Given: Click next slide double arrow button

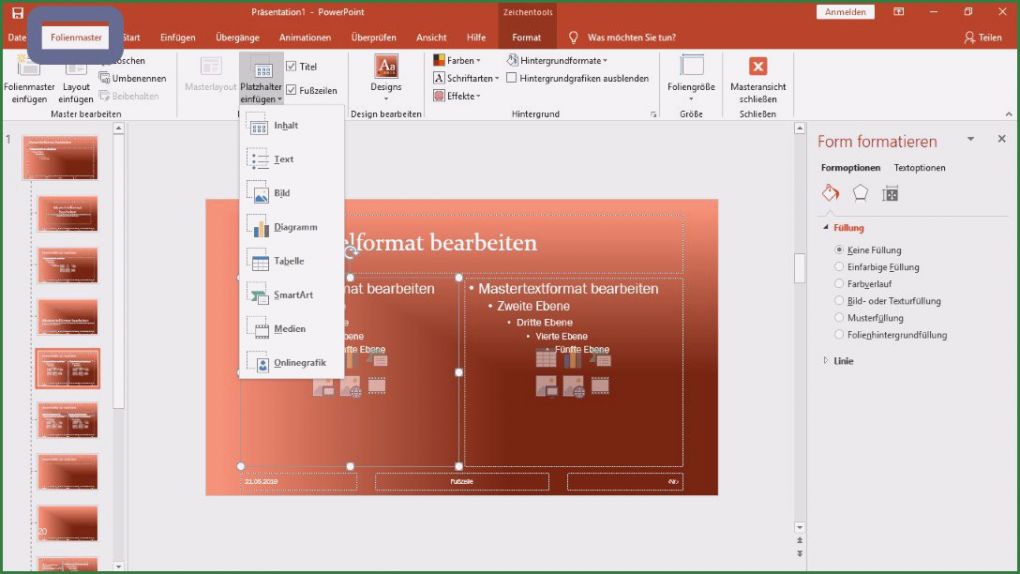Looking at the screenshot, I should pos(799,553).
